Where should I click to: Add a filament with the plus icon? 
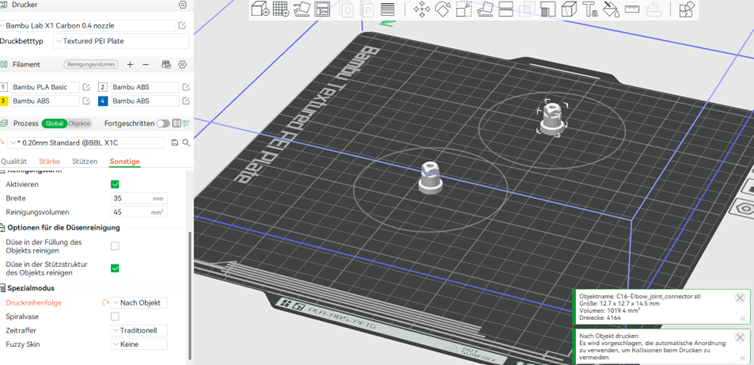(130, 64)
